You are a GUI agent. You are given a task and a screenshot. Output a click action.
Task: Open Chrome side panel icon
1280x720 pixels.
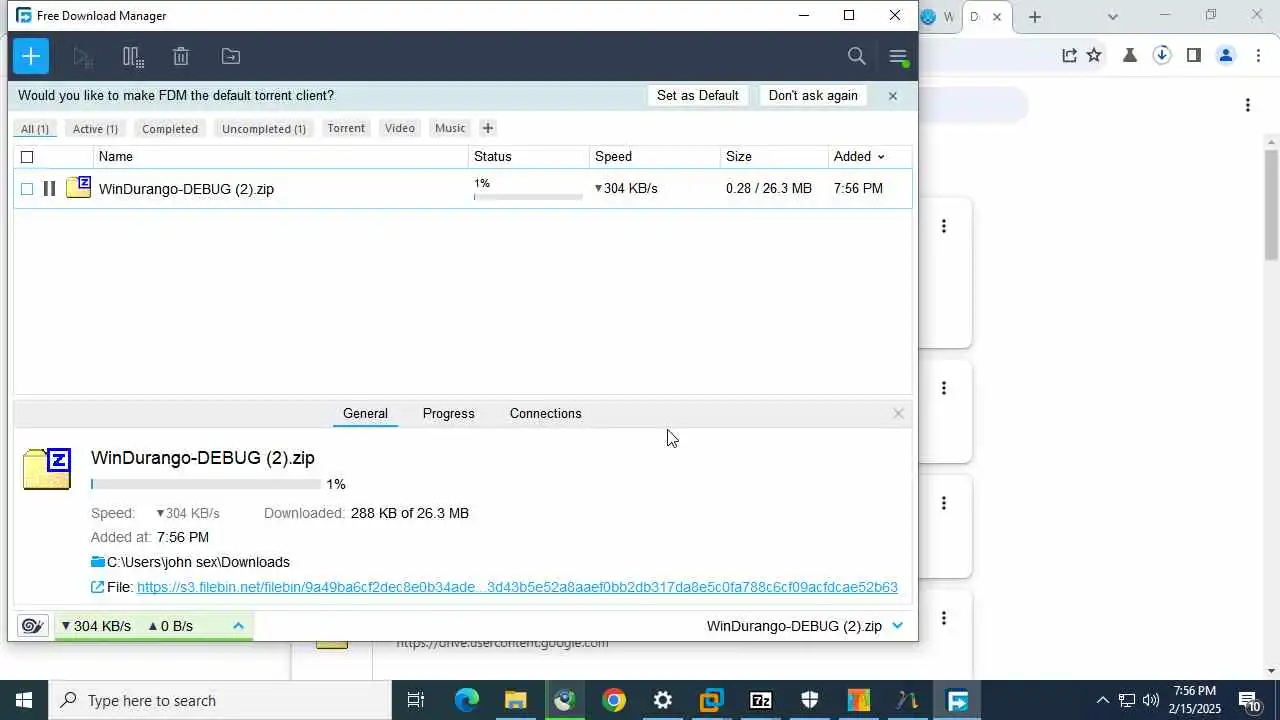[x=1193, y=55]
